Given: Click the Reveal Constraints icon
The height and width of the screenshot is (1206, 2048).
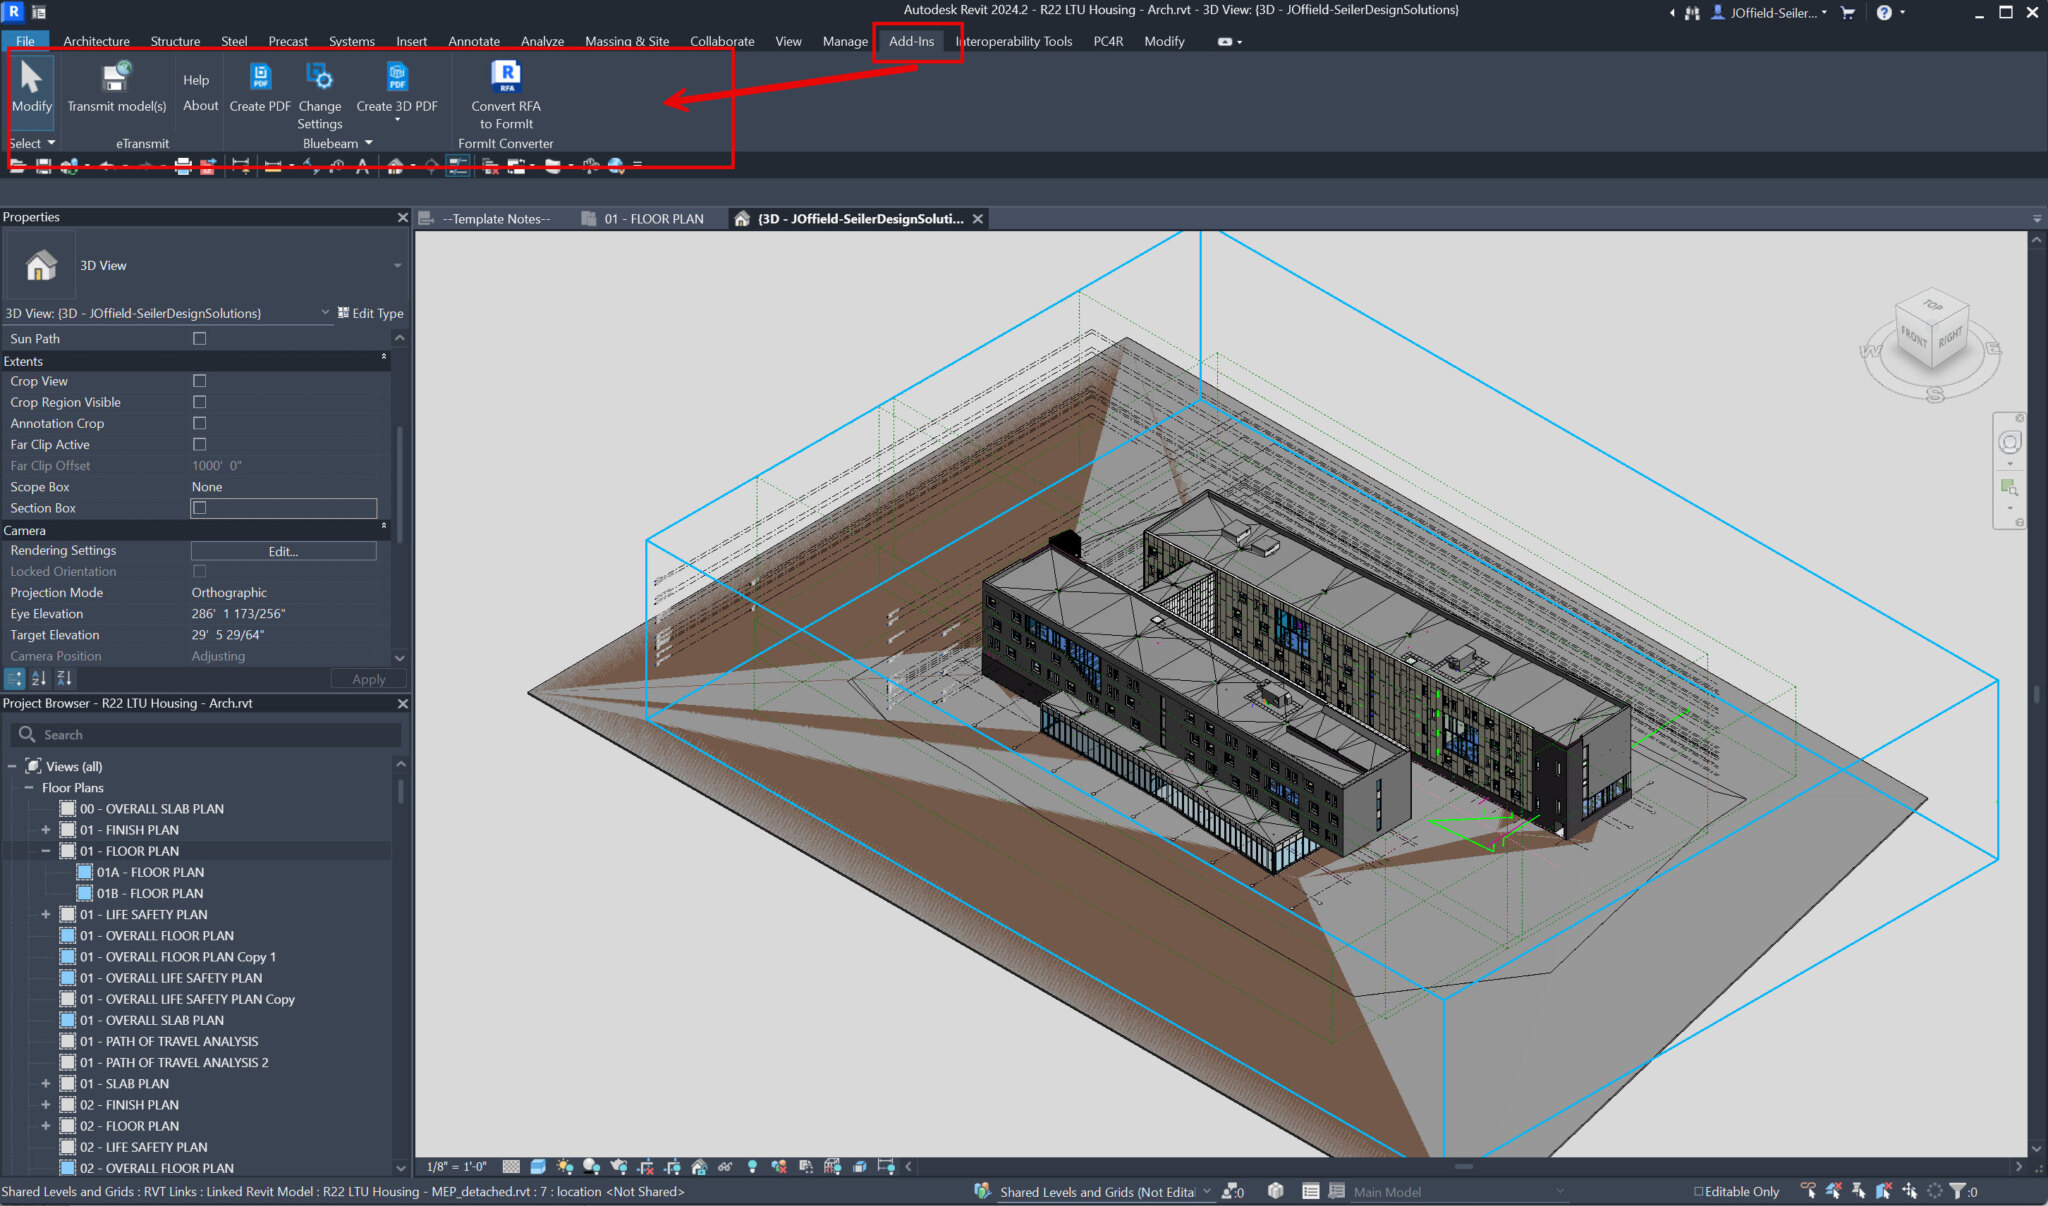Looking at the screenshot, I should click(886, 1167).
